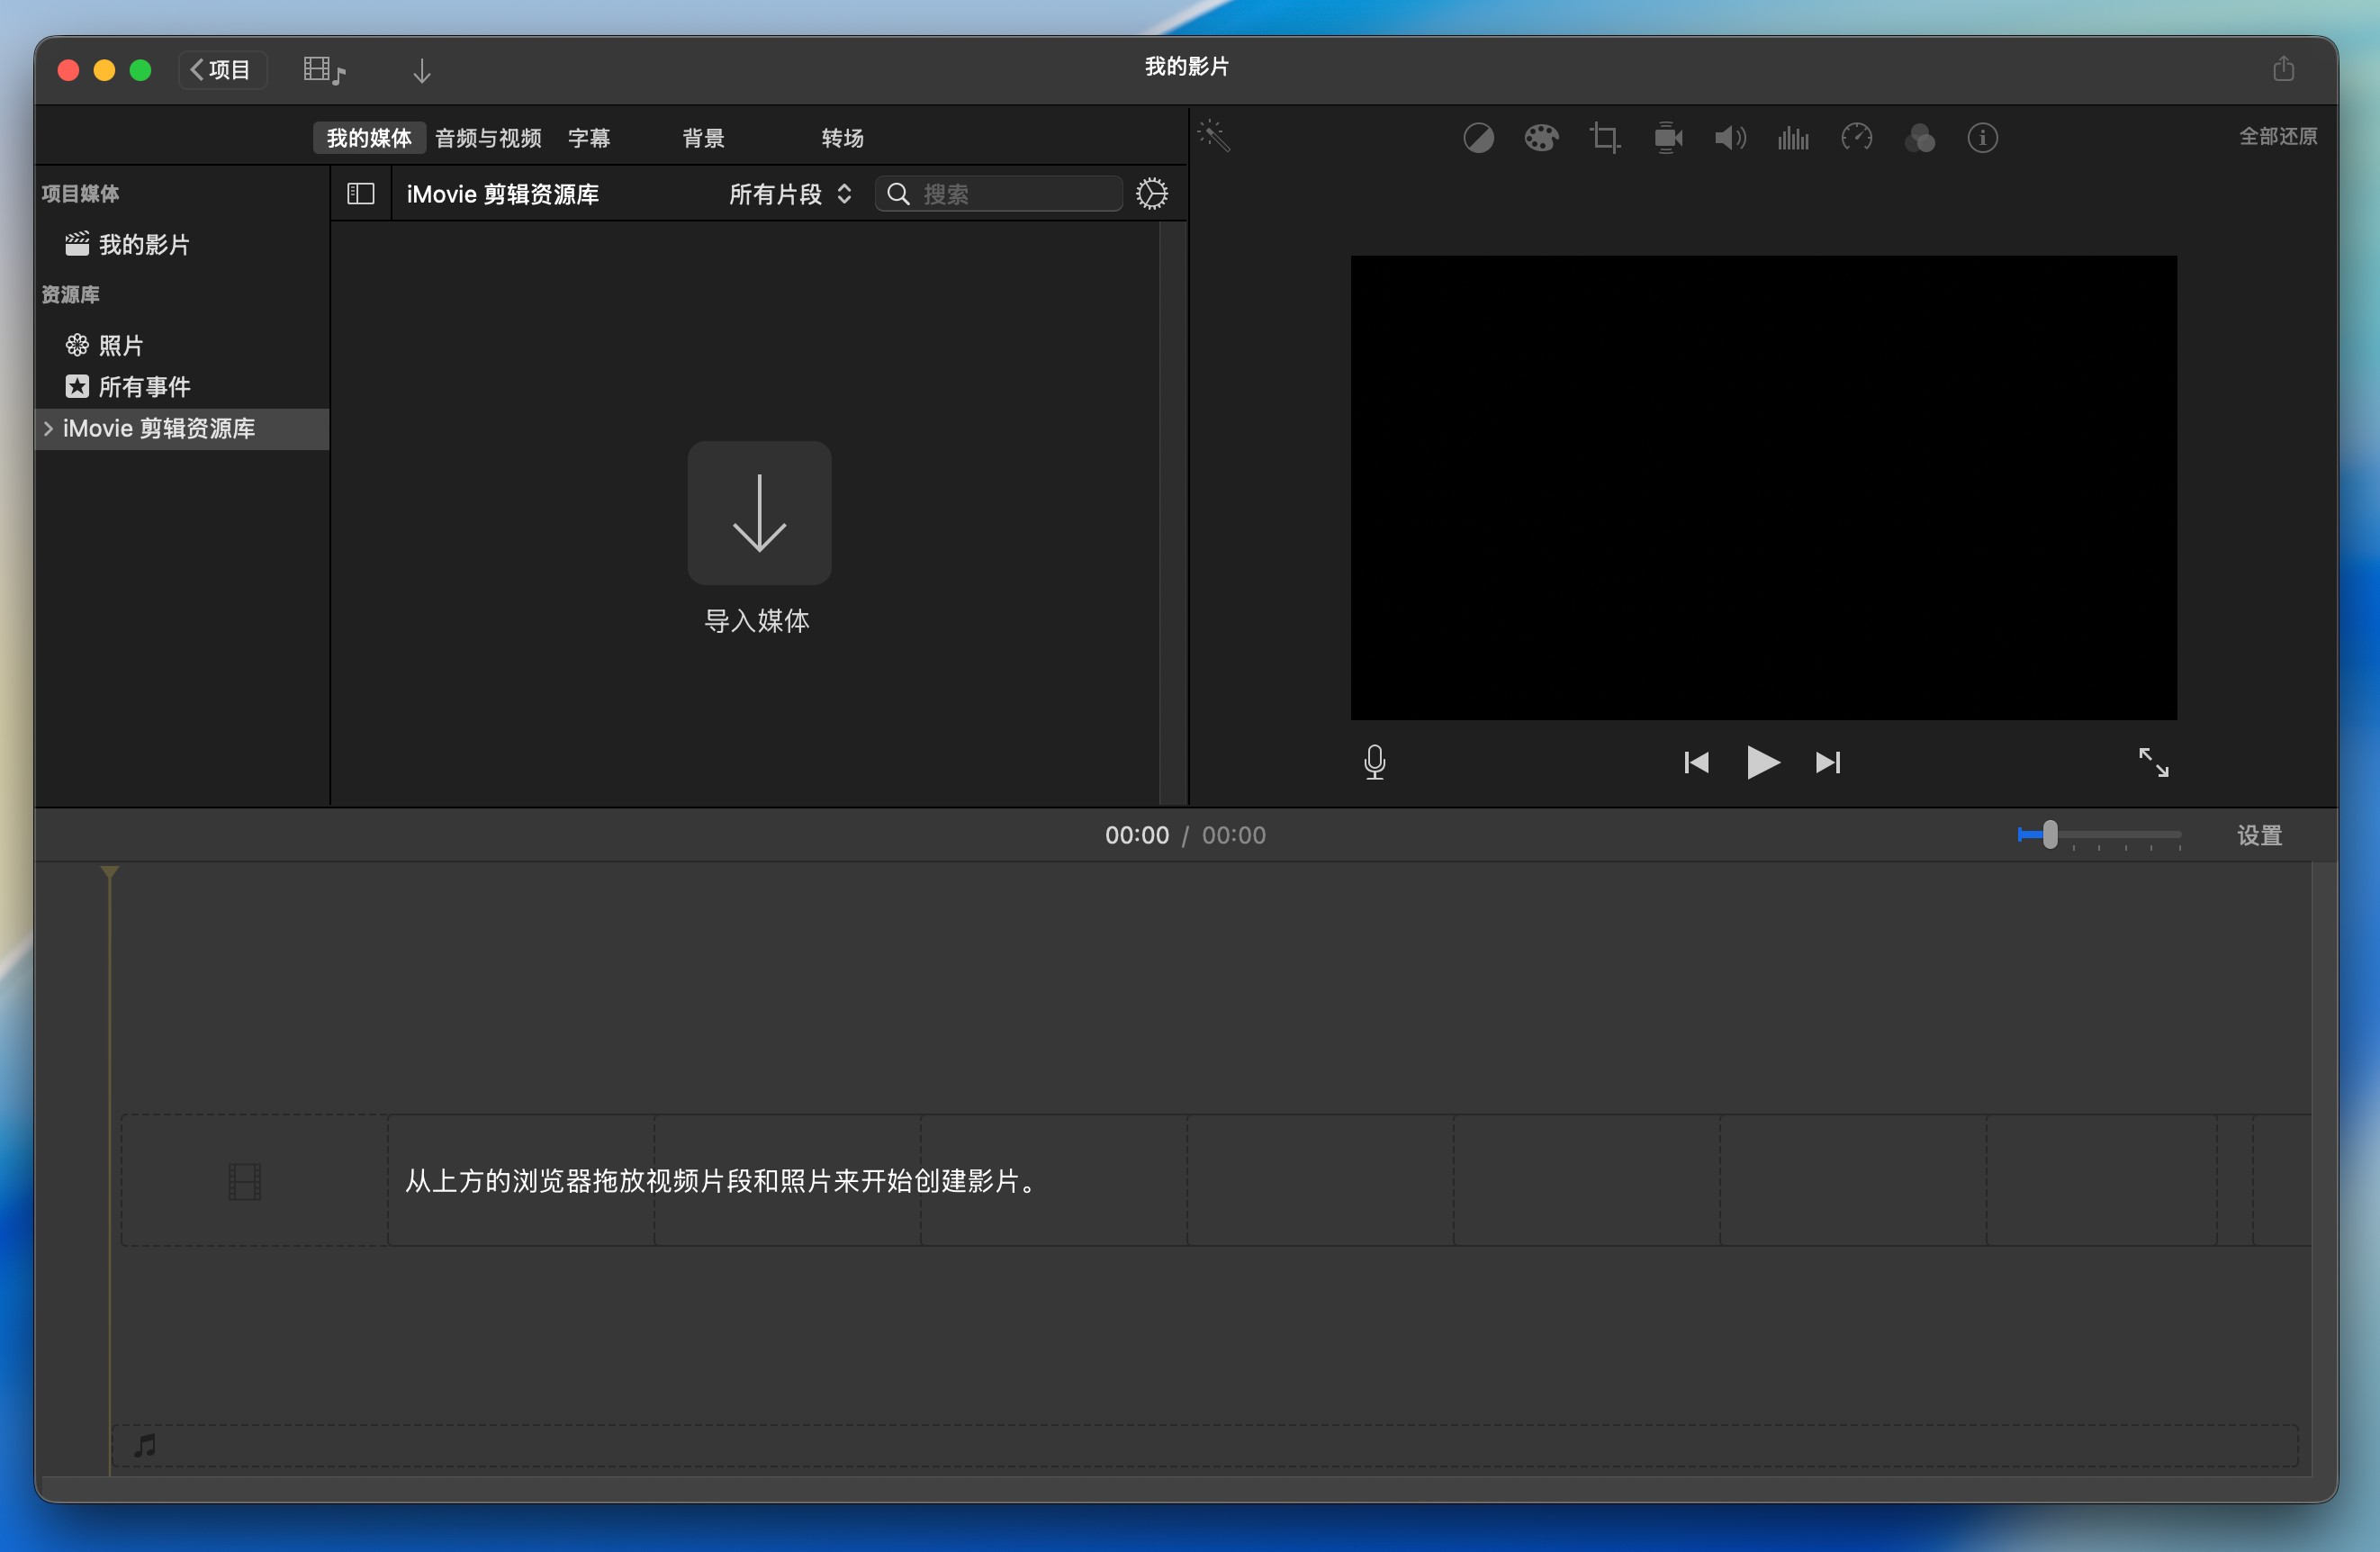
Task: Toggle media browser display button
Action: pyautogui.click(x=324, y=70)
